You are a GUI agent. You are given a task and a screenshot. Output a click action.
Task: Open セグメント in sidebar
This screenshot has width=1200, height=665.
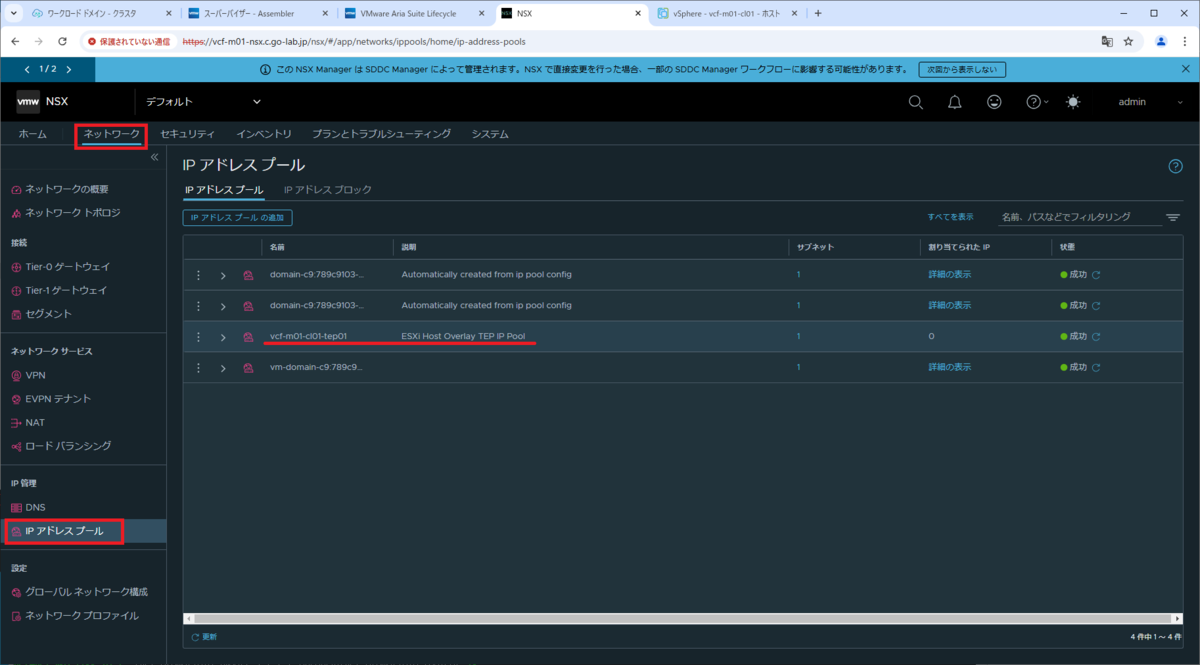click(48, 314)
